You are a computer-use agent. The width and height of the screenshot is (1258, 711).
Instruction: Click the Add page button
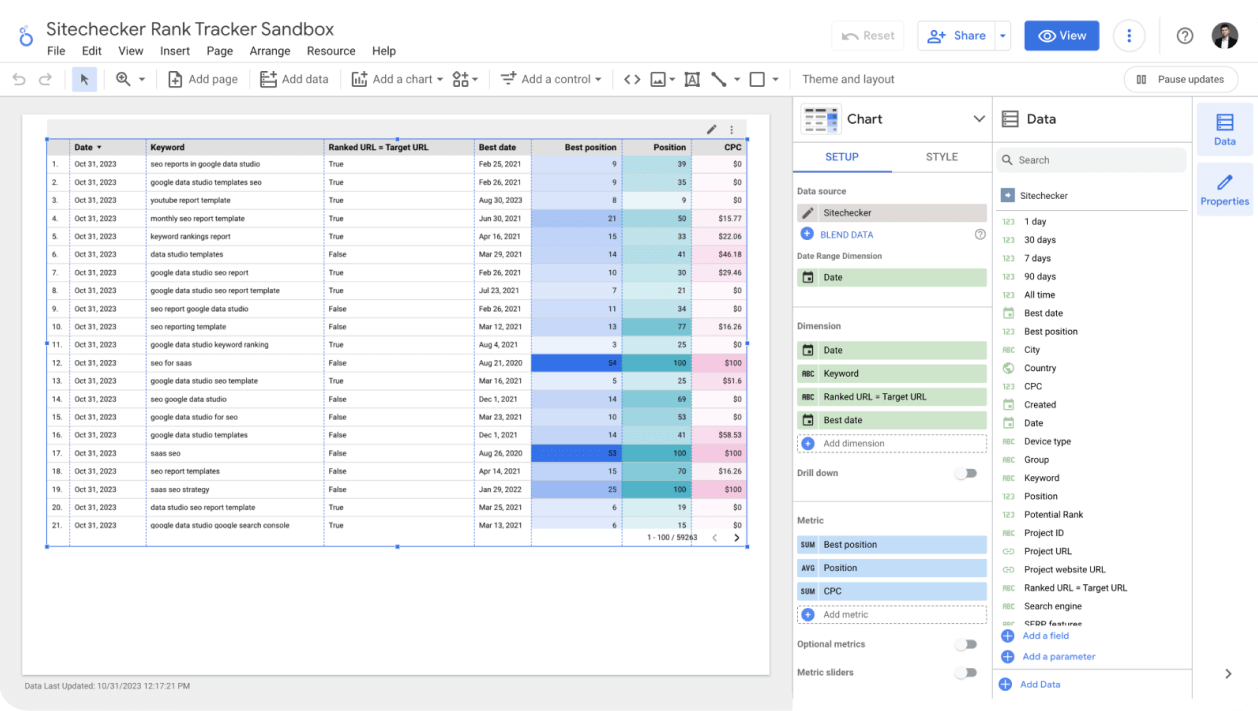click(x=203, y=79)
